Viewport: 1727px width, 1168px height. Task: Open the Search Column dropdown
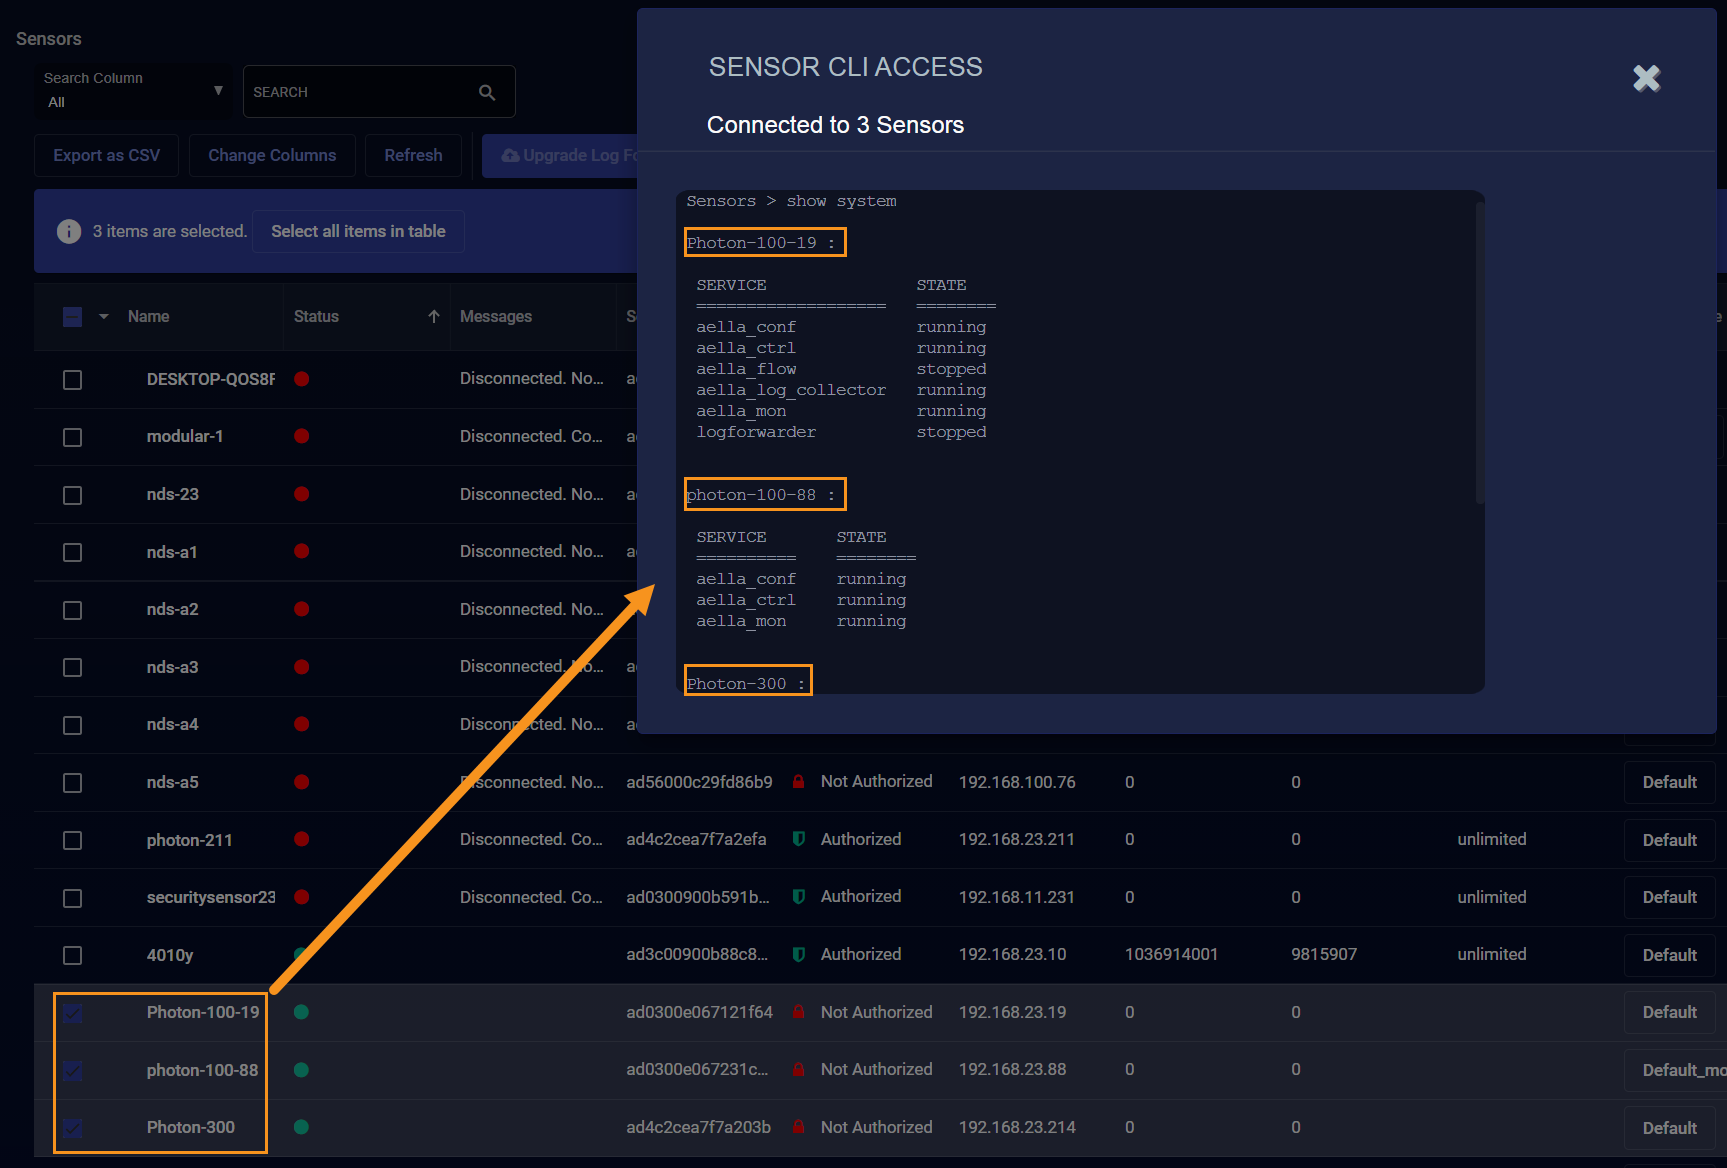tap(133, 92)
